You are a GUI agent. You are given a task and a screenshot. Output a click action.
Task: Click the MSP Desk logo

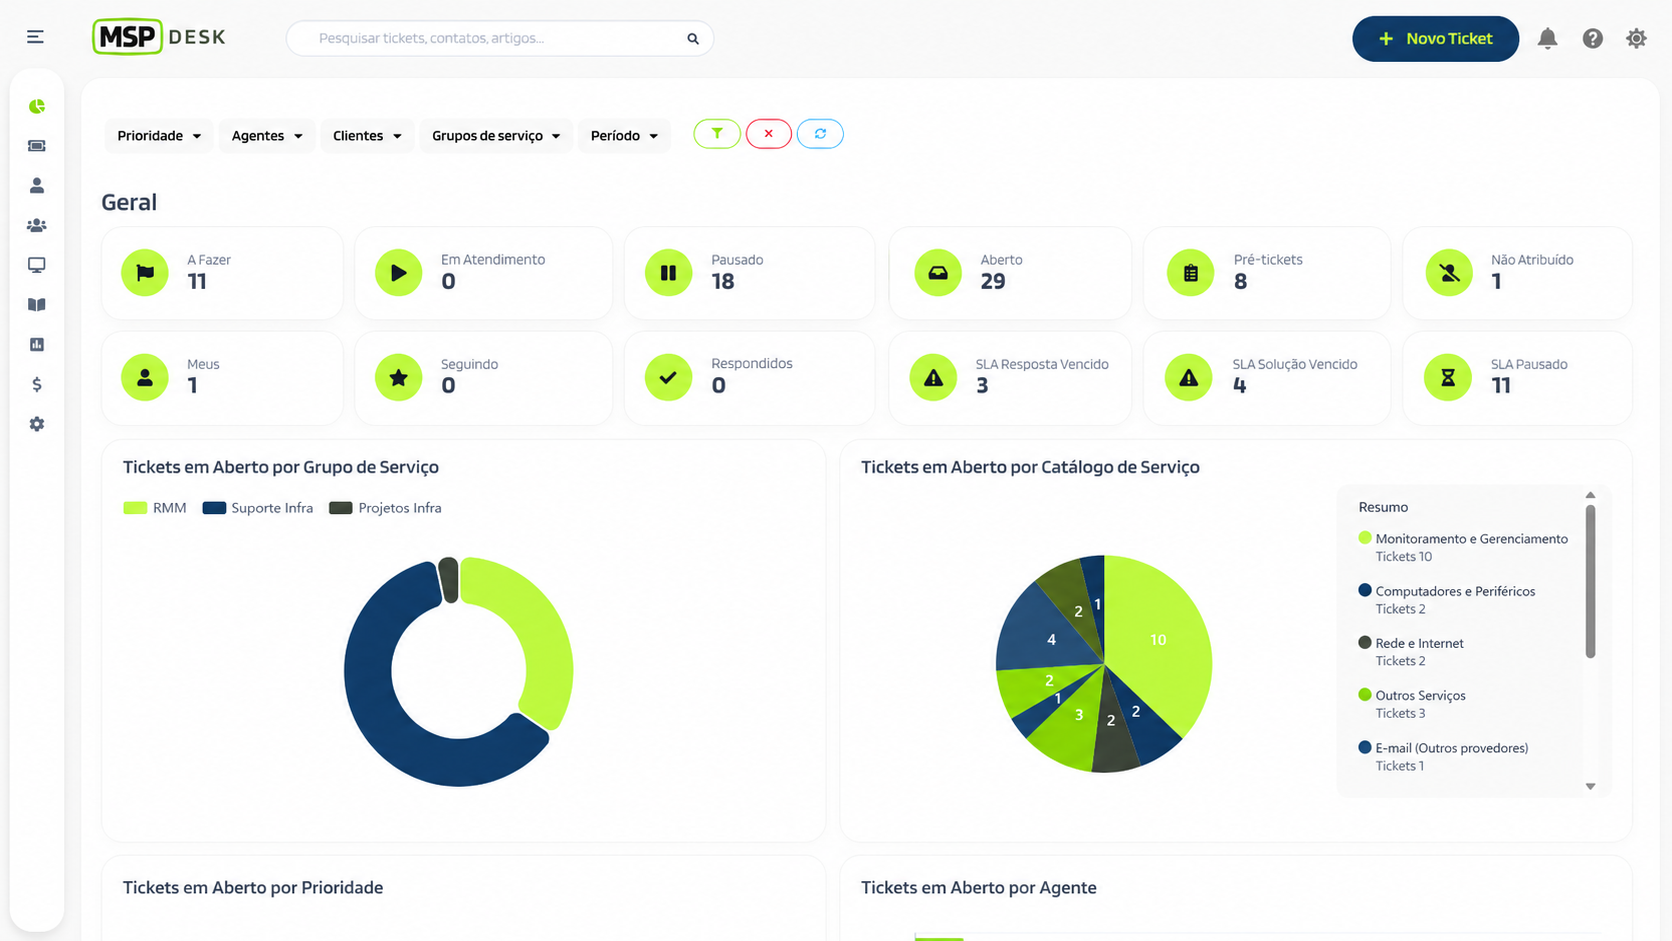pyautogui.click(x=159, y=37)
